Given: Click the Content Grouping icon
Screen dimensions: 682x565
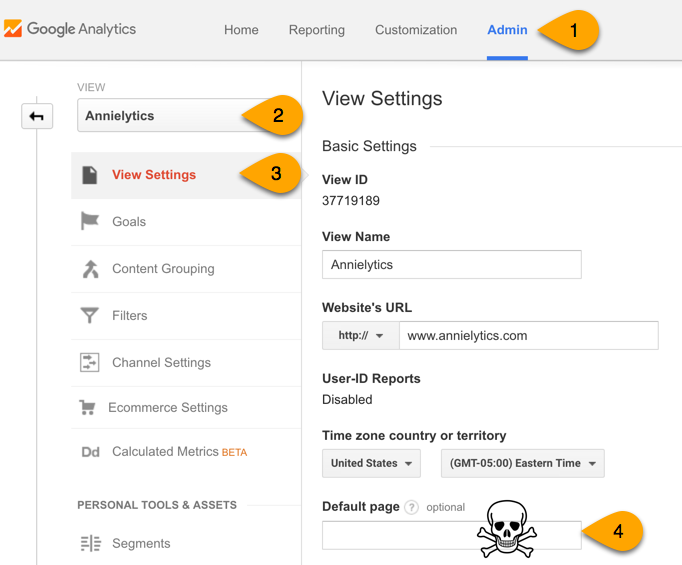Looking at the screenshot, I should (x=90, y=269).
